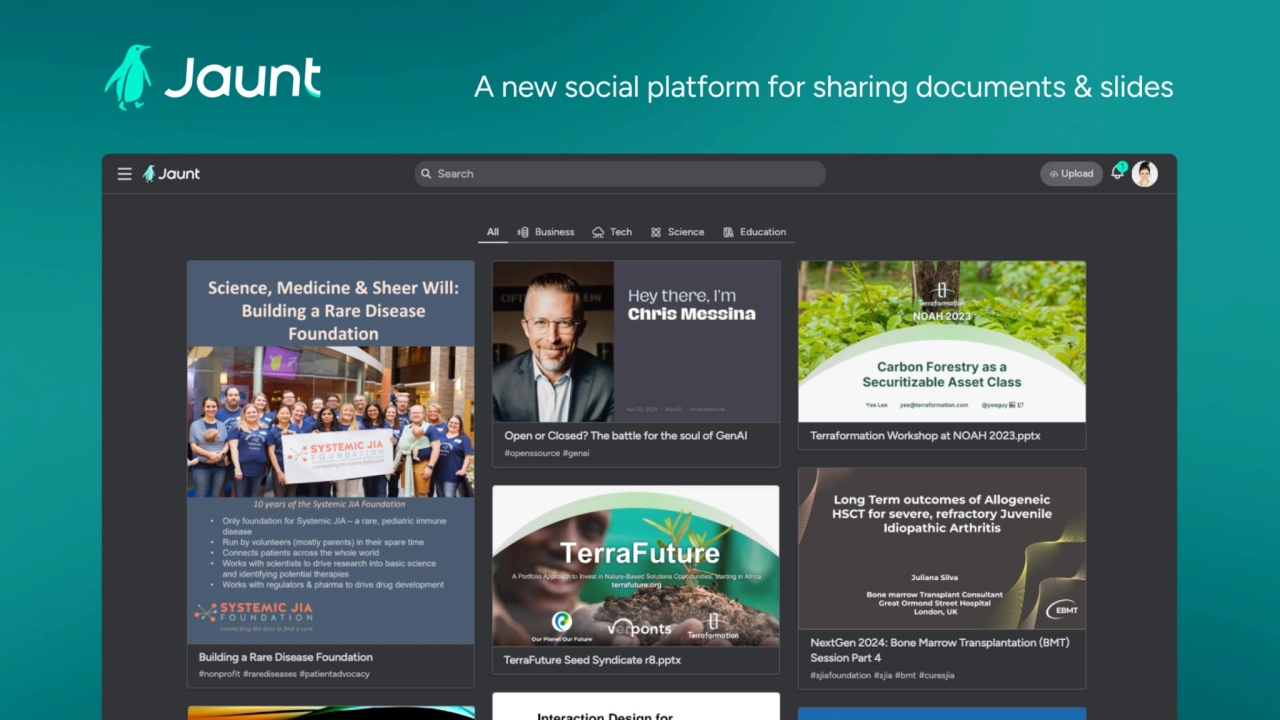The image size is (1280, 720).
Task: Open the user profile avatar
Action: pos(1145,174)
